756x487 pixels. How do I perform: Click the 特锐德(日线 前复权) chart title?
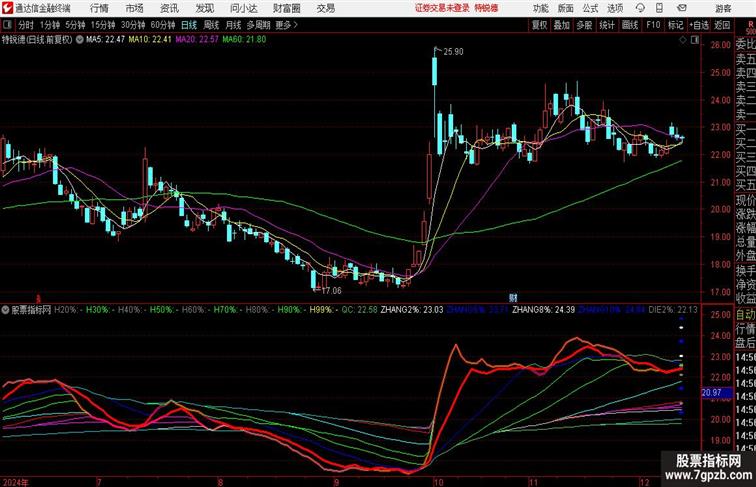click(37, 40)
